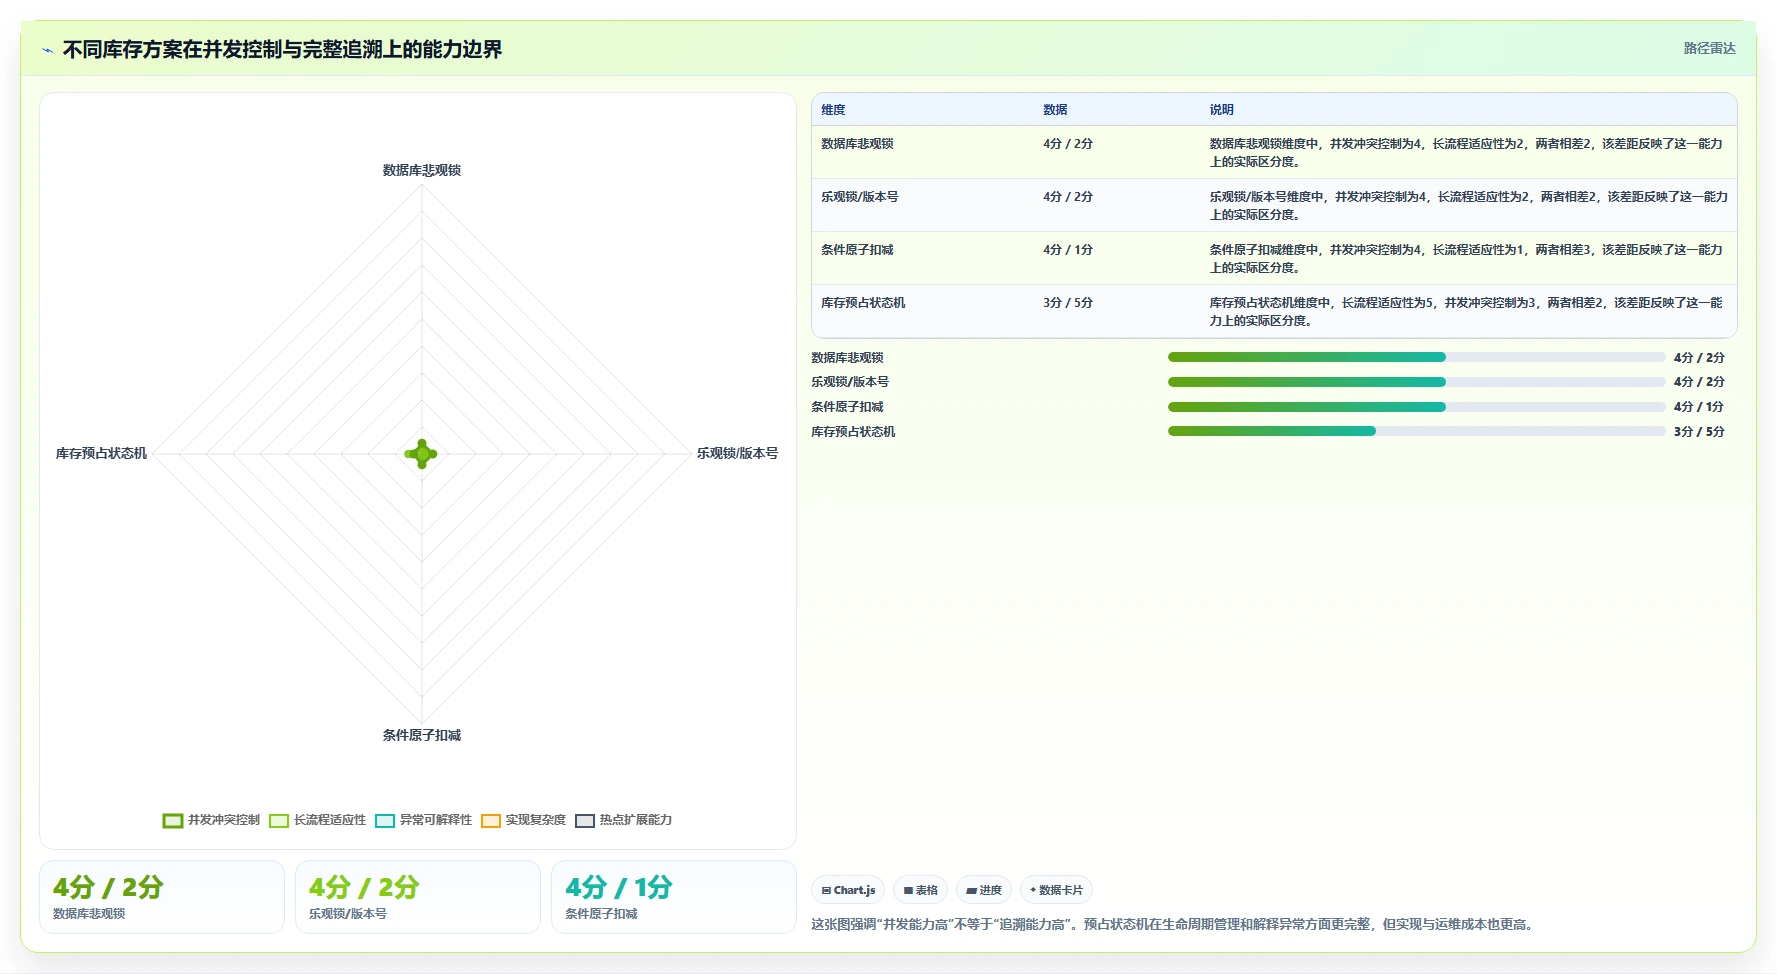
Task: Click the 乐观锁/版本号 radar axis label
Action: click(x=737, y=454)
